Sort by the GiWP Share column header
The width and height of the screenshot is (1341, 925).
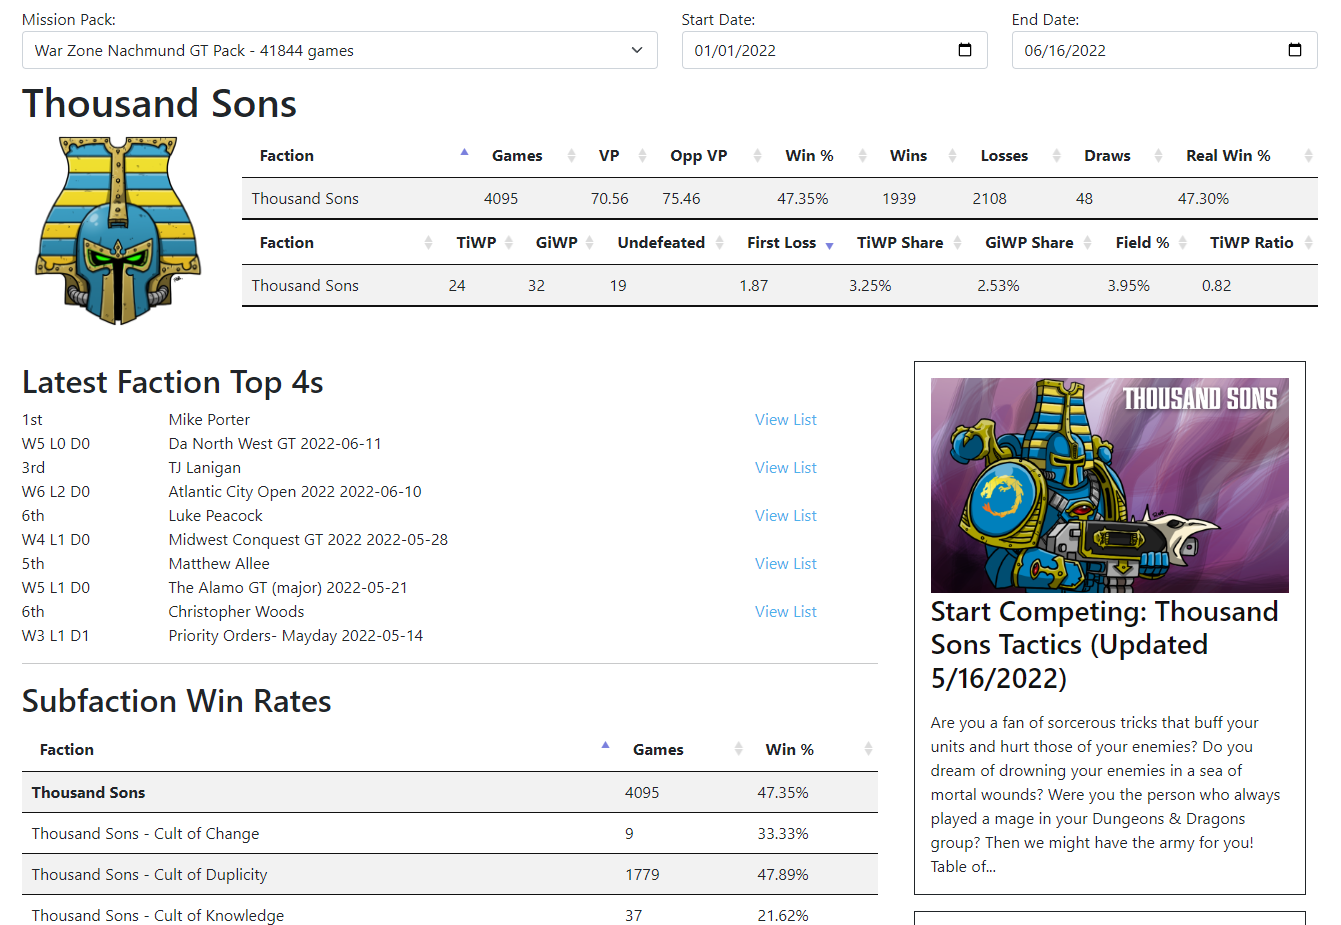(x=1029, y=243)
